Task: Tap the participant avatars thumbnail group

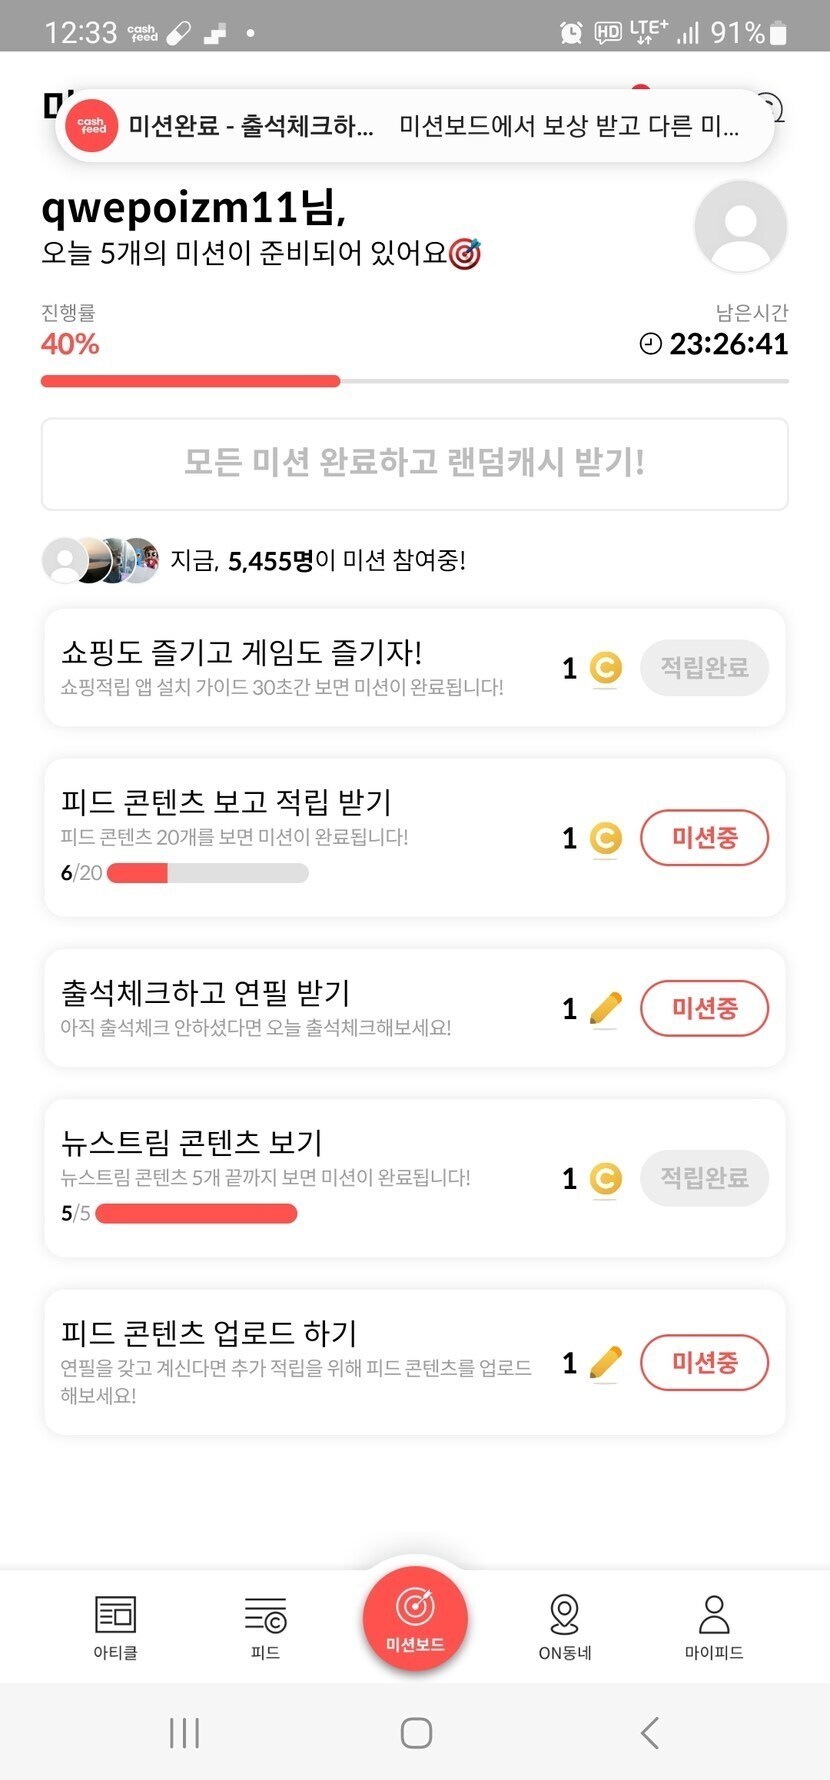Action: pos(100,560)
